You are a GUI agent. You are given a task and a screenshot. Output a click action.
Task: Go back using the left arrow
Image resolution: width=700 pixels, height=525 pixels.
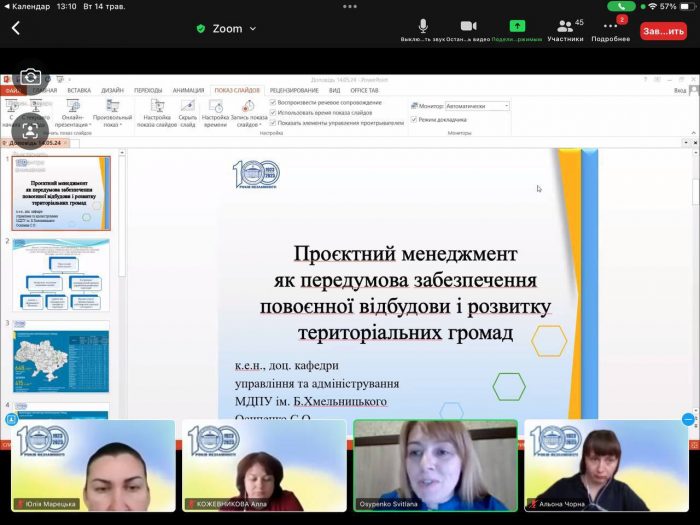click(16, 29)
